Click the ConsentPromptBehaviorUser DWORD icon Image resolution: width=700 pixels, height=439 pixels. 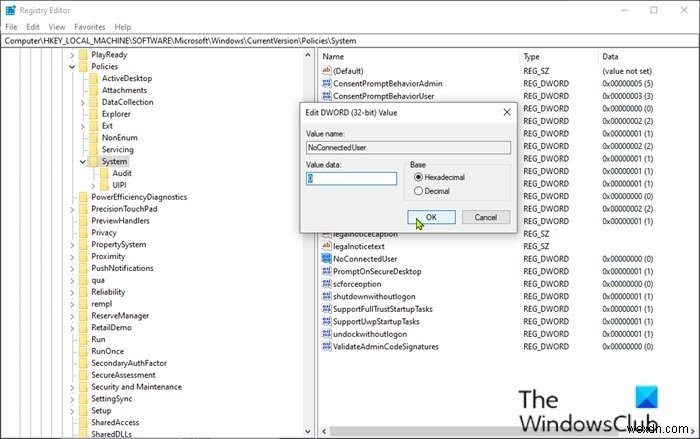[x=326, y=96]
